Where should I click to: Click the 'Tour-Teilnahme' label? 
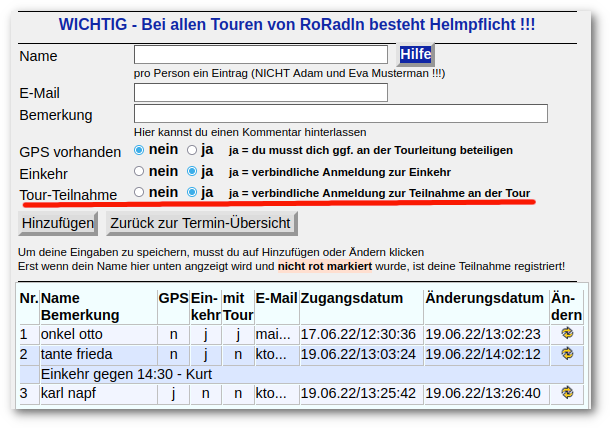coord(68,195)
